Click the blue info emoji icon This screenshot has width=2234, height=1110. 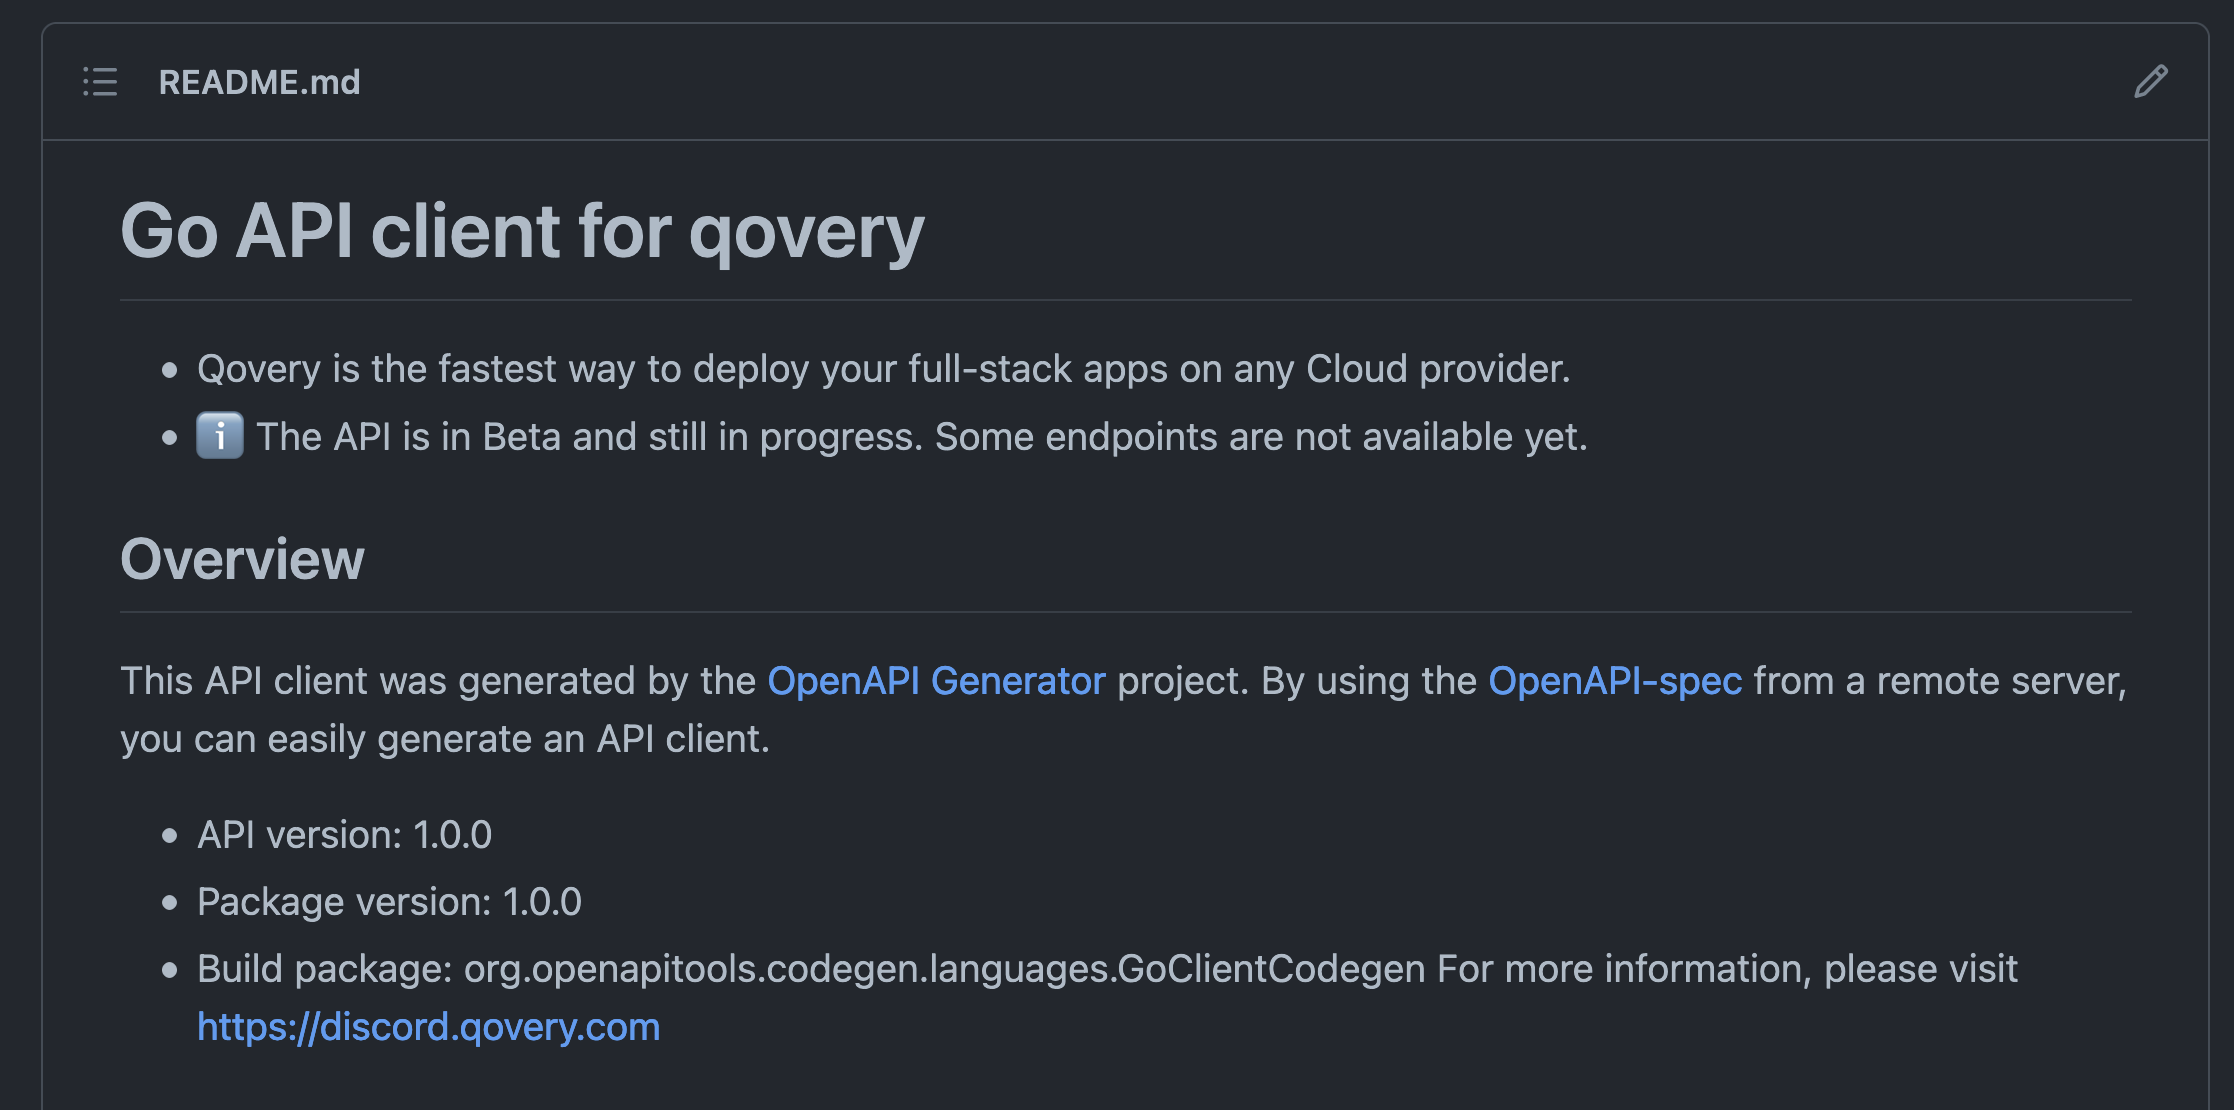coord(220,436)
